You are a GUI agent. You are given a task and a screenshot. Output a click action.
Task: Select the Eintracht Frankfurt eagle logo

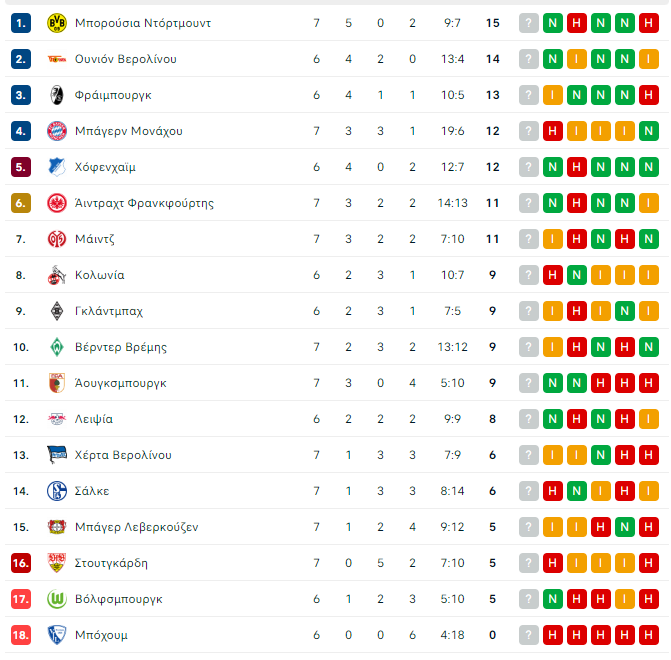(56, 203)
